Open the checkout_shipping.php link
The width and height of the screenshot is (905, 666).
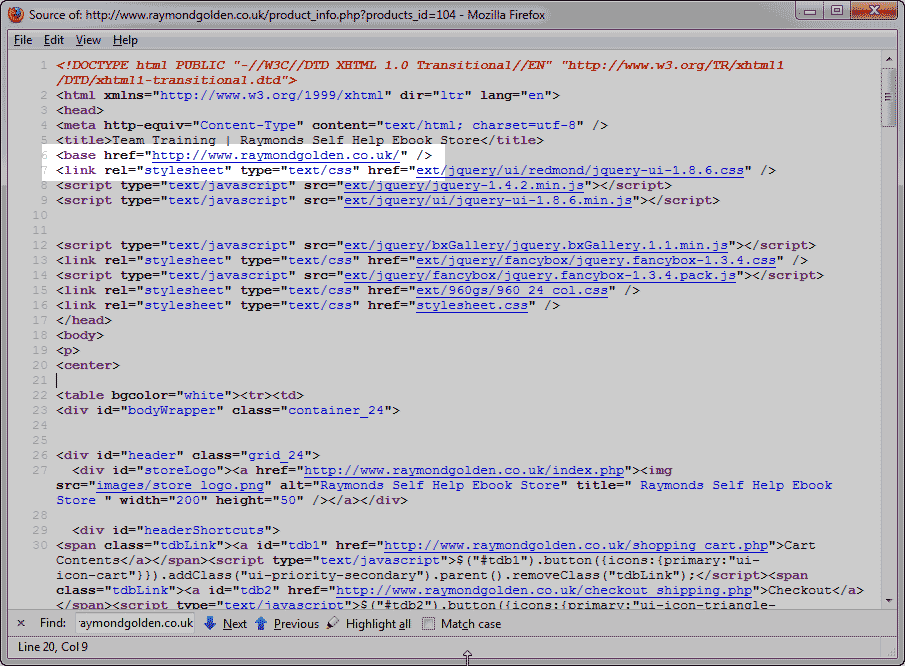click(x=544, y=590)
